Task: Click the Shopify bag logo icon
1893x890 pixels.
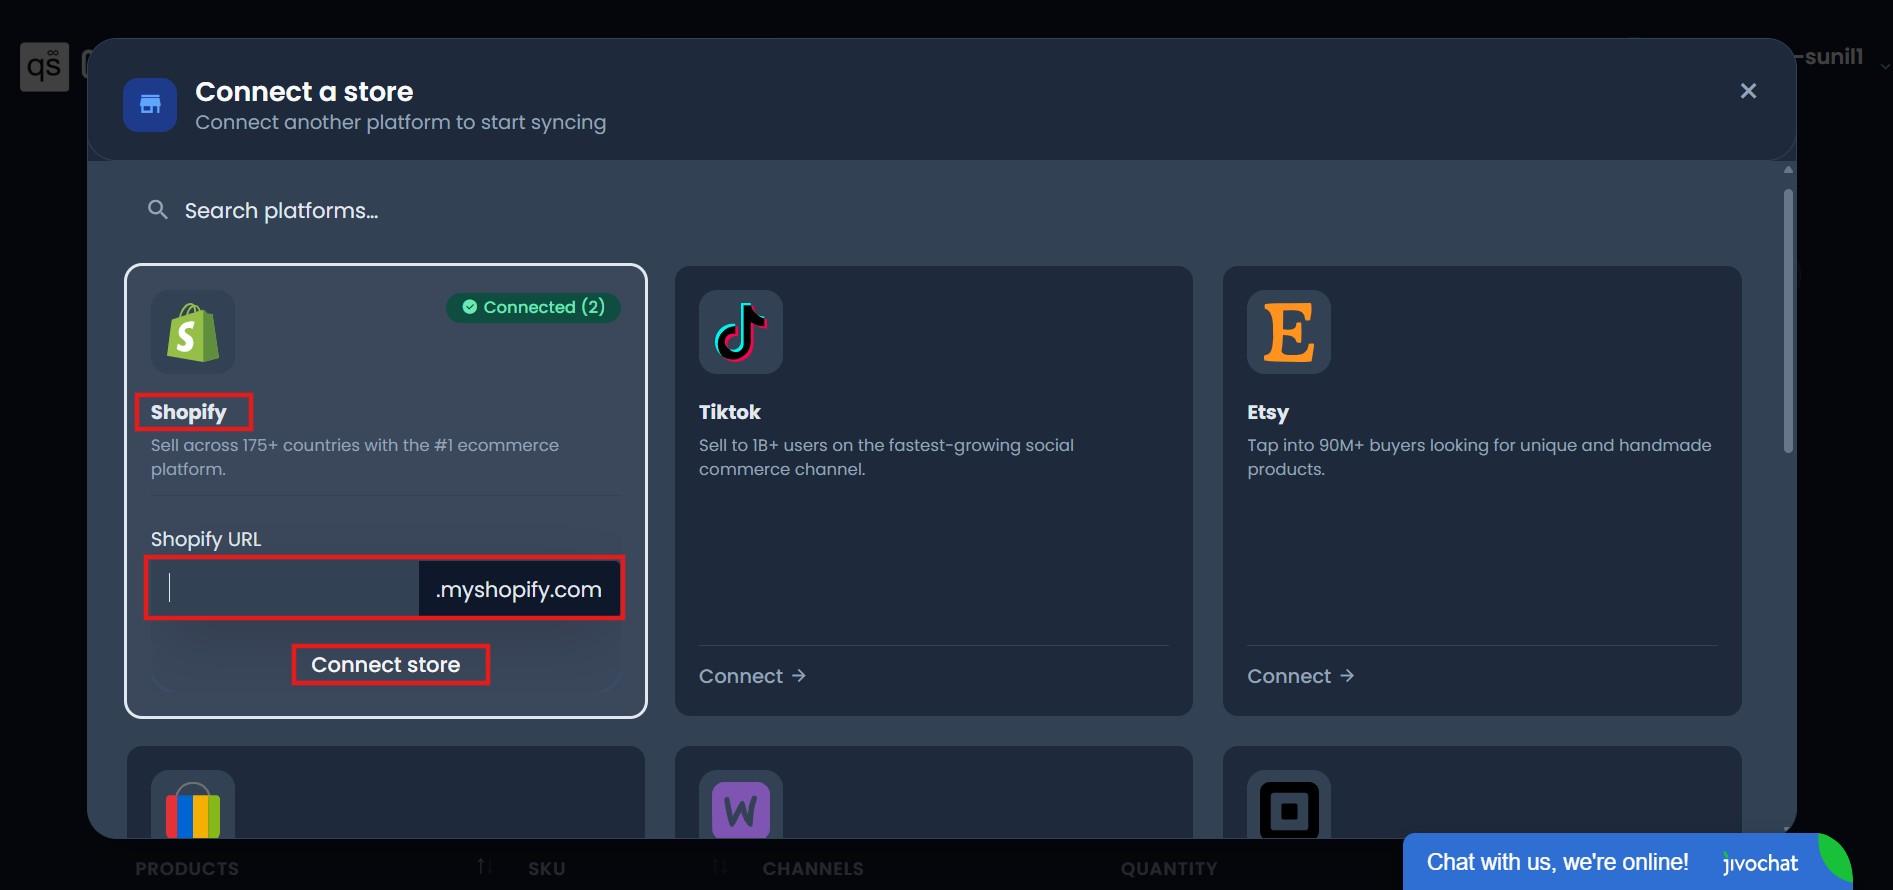Action: 193,332
